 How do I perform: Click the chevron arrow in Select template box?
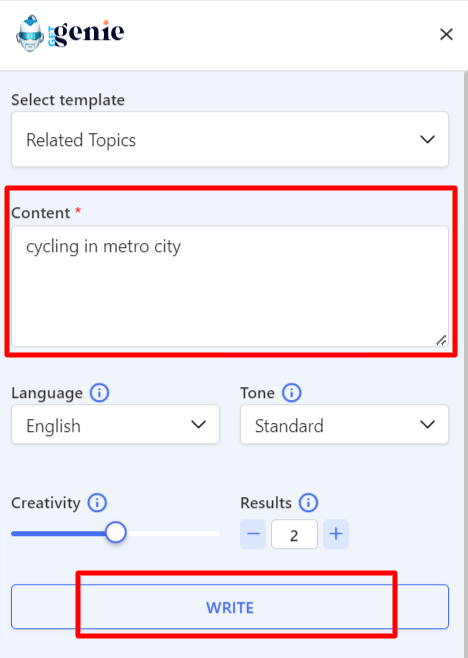[x=427, y=139]
